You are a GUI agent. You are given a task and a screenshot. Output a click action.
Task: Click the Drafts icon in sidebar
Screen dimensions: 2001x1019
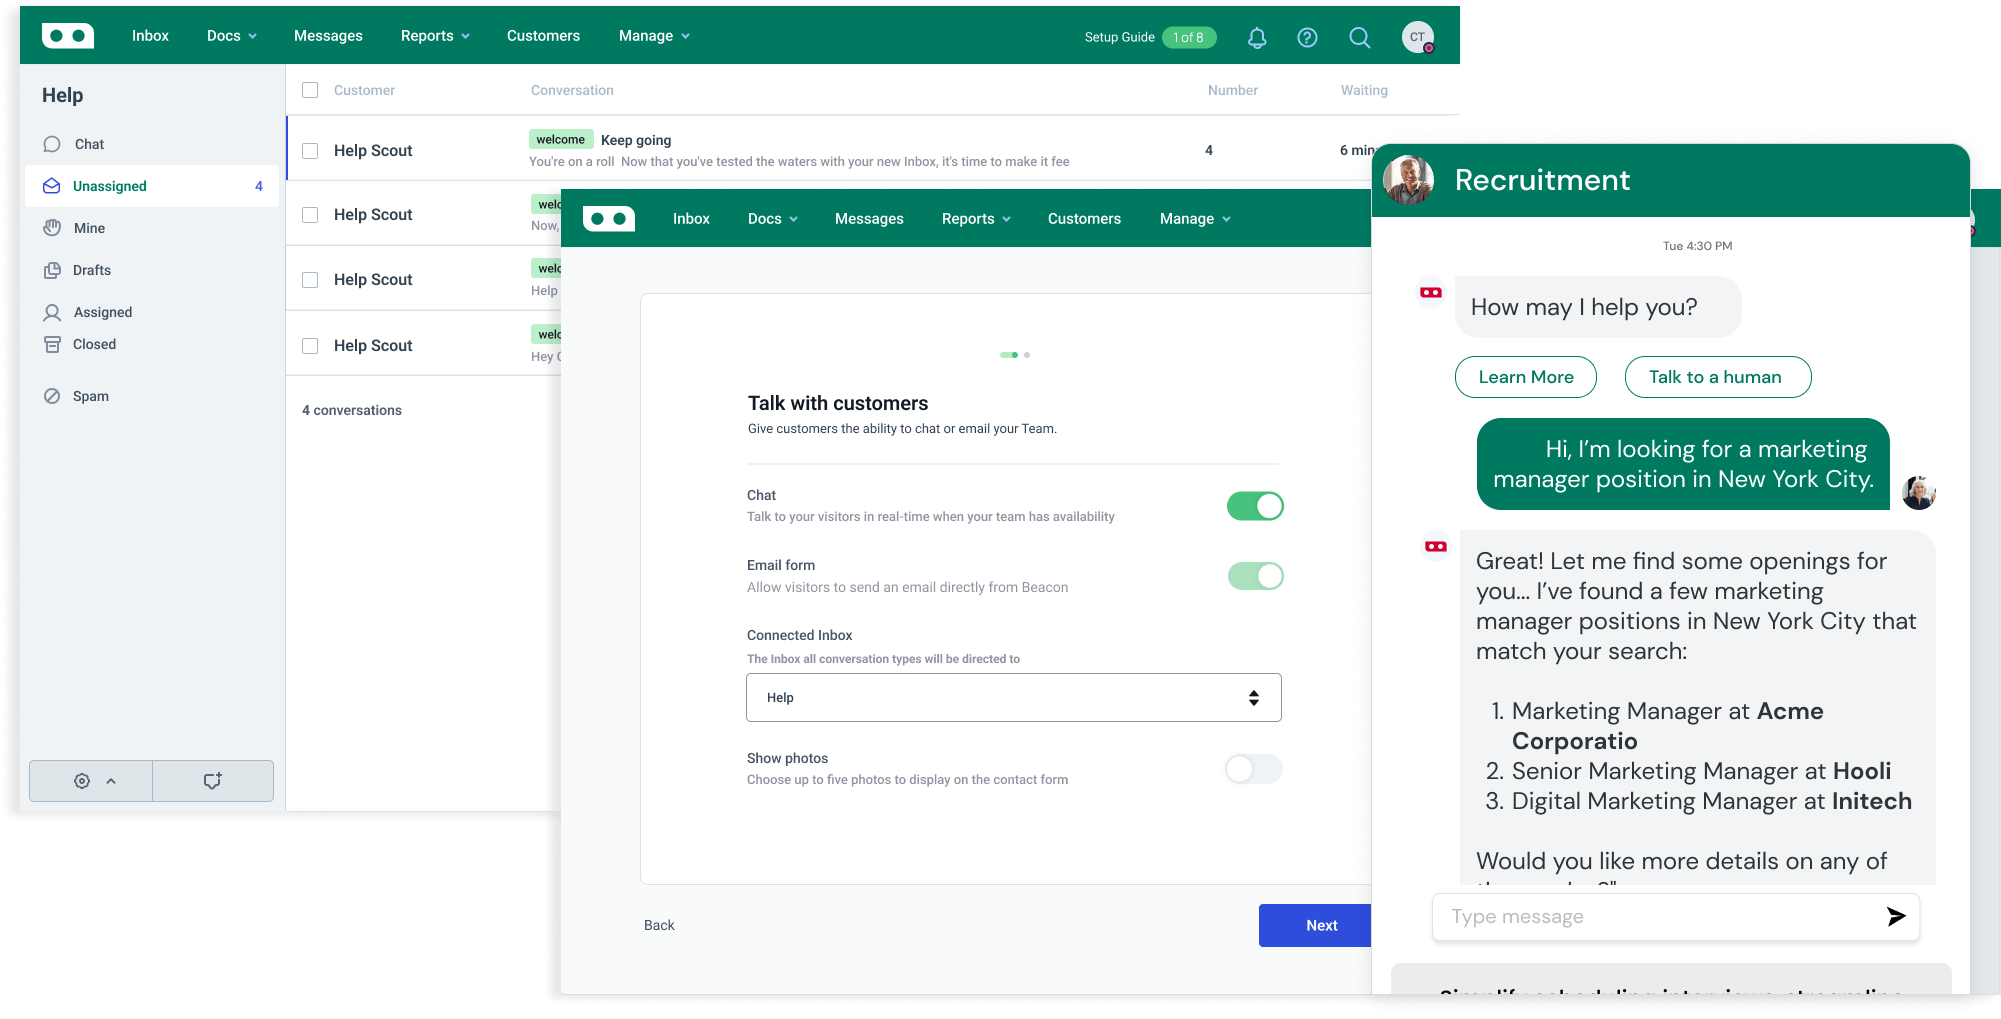click(x=52, y=270)
